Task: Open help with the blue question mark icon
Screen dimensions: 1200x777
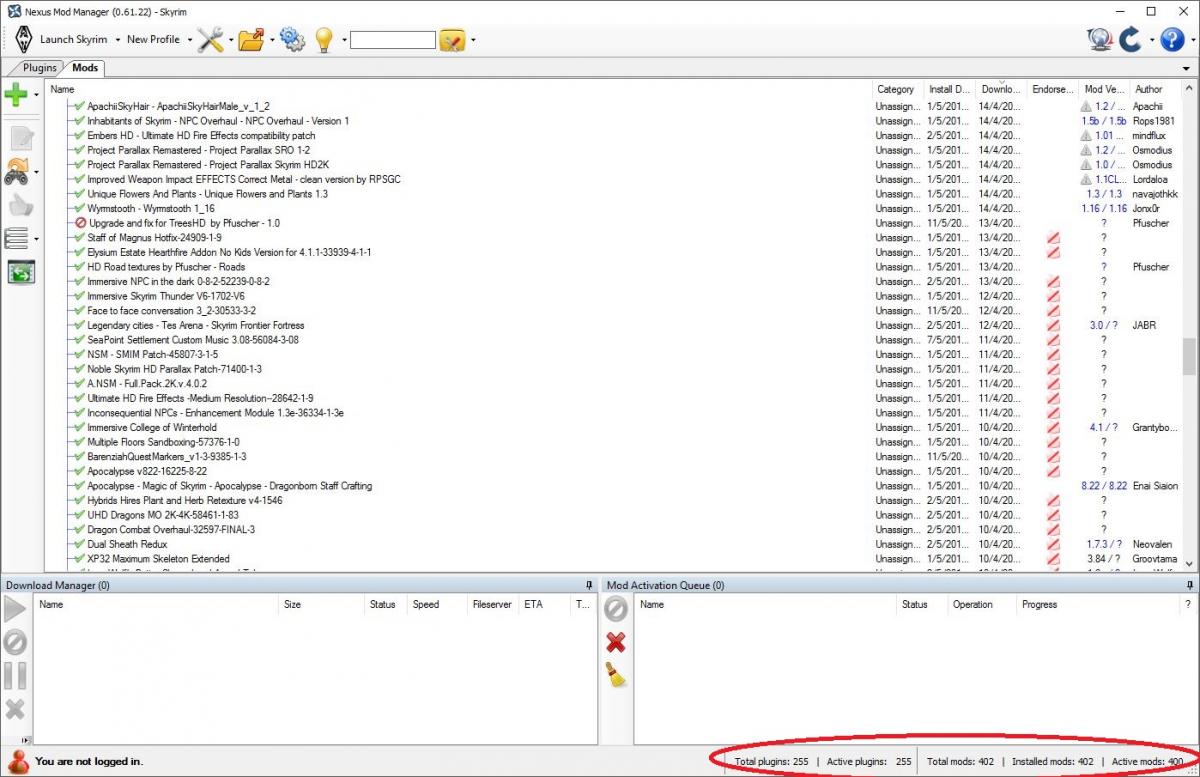Action: coord(1172,39)
